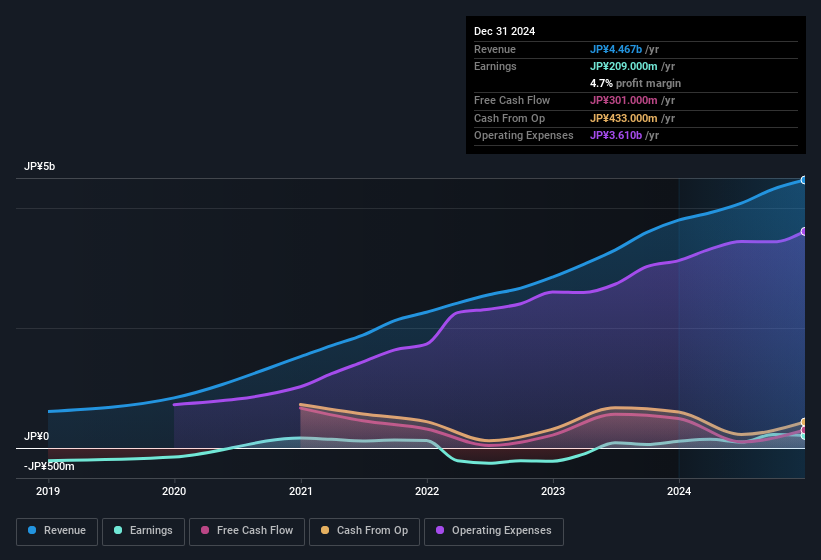Click the Dec 31 2024 tooltip date

click(504, 31)
